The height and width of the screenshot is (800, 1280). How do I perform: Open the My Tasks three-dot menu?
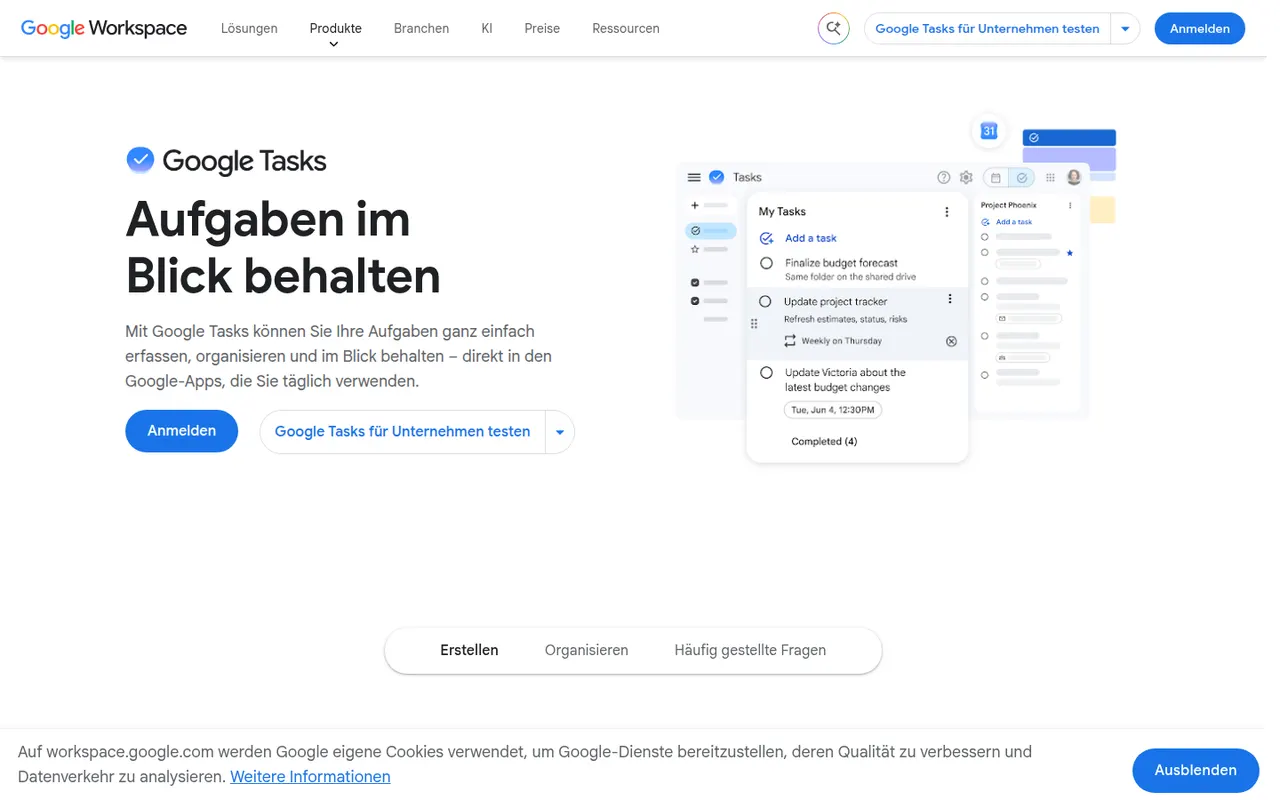(947, 212)
